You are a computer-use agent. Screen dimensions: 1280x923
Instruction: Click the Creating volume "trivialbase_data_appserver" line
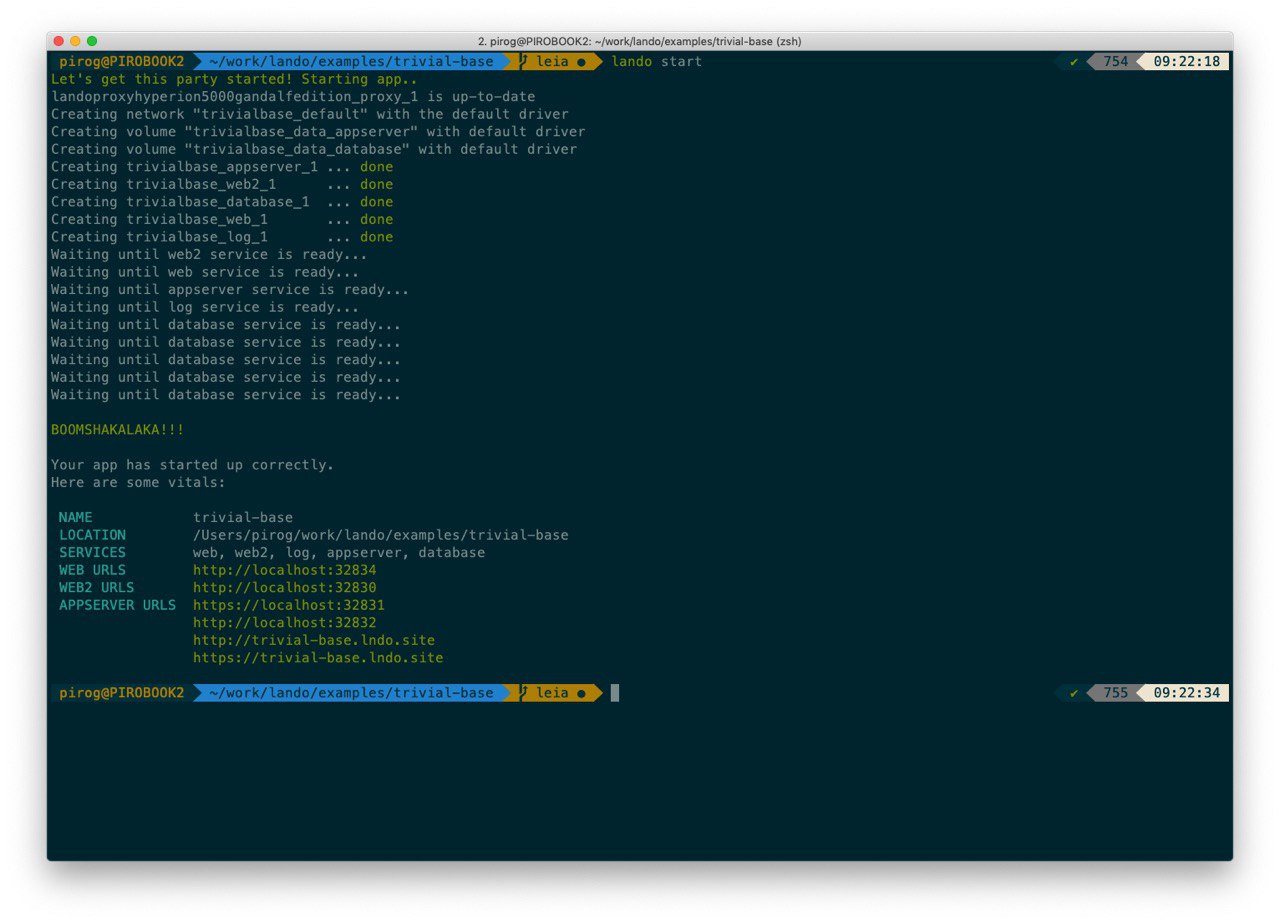(x=318, y=132)
